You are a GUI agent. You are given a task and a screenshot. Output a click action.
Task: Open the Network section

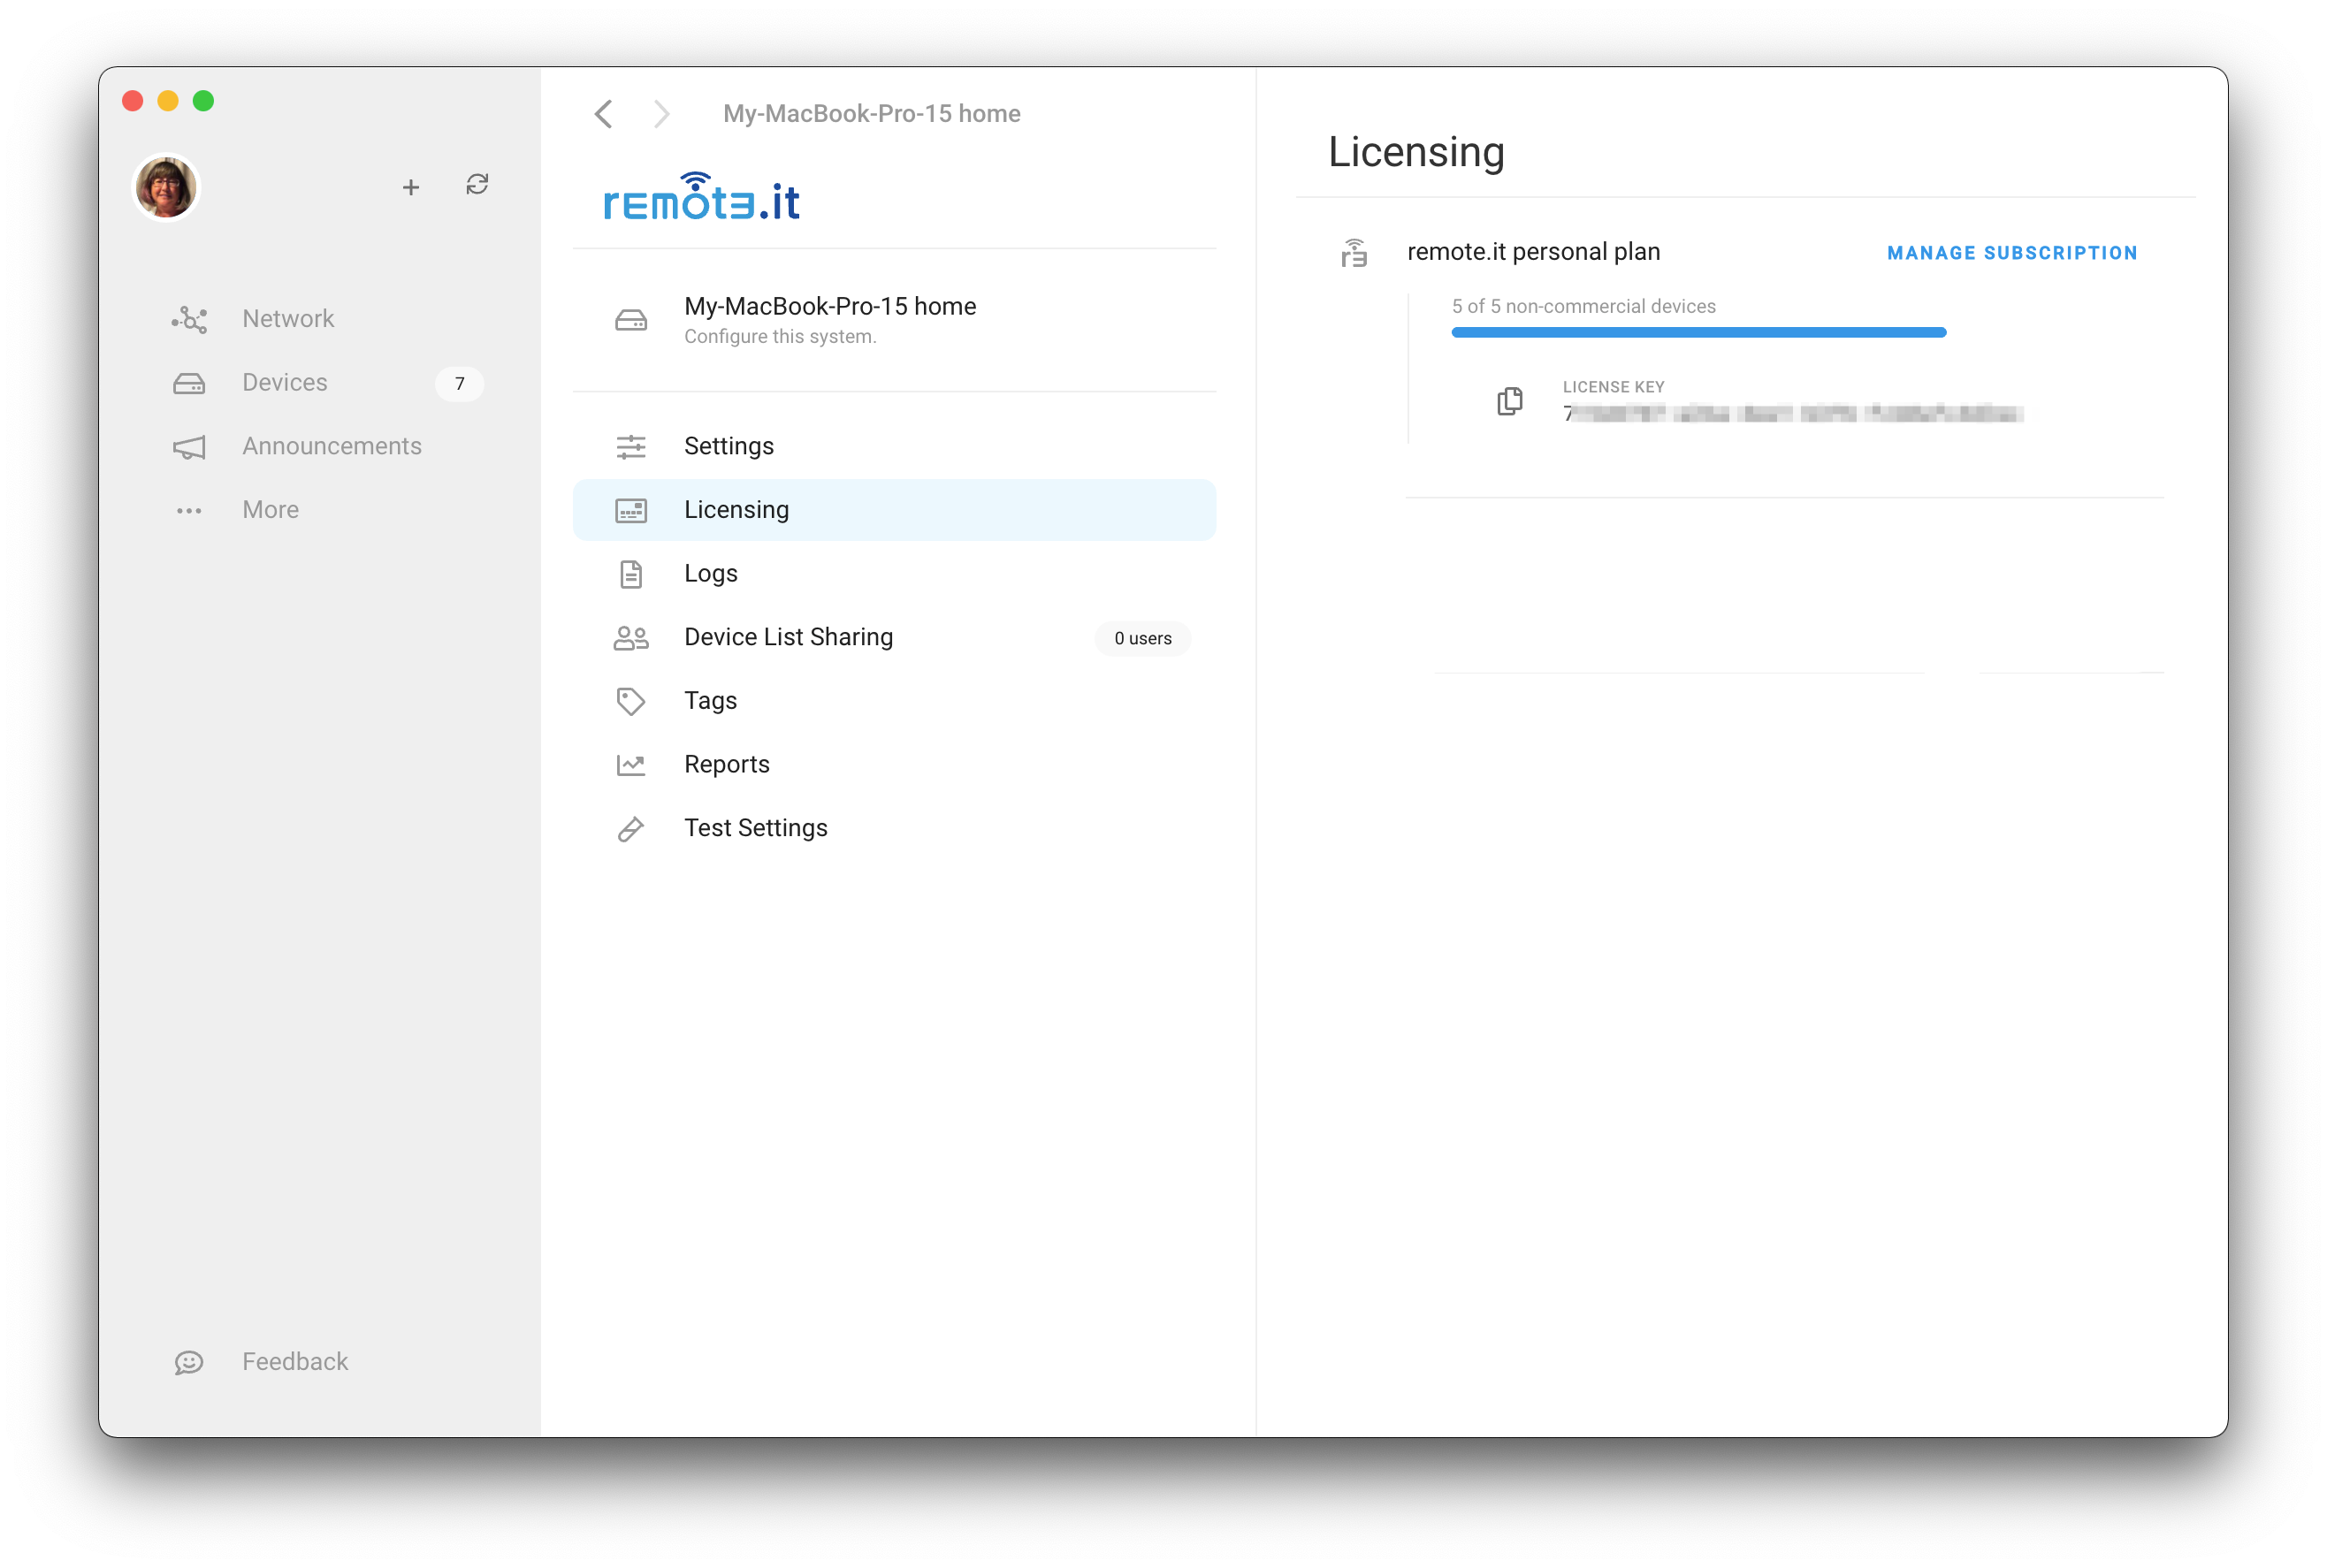pyautogui.click(x=288, y=319)
